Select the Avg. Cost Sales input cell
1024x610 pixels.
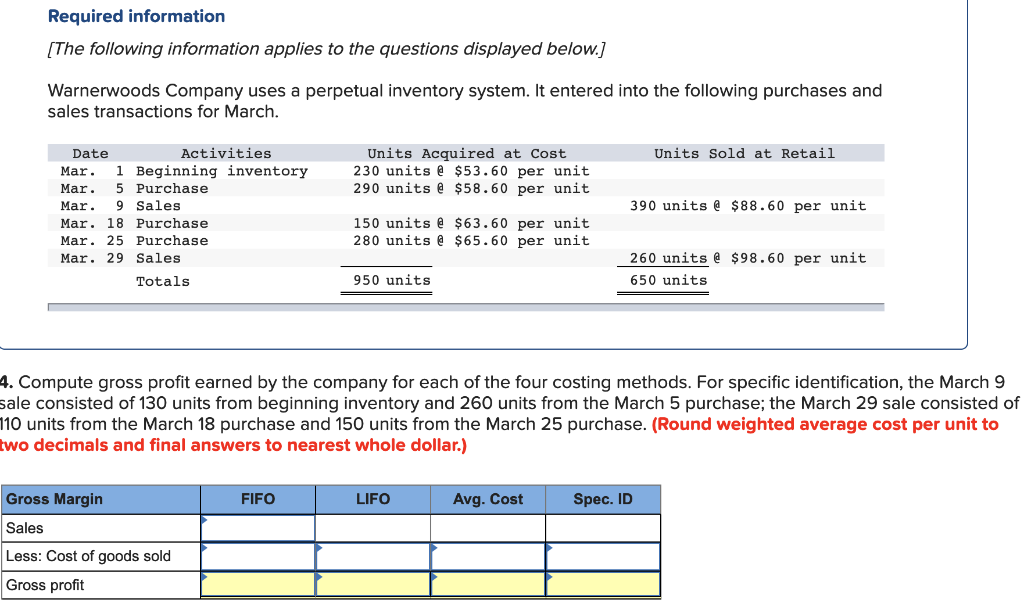coord(488,527)
